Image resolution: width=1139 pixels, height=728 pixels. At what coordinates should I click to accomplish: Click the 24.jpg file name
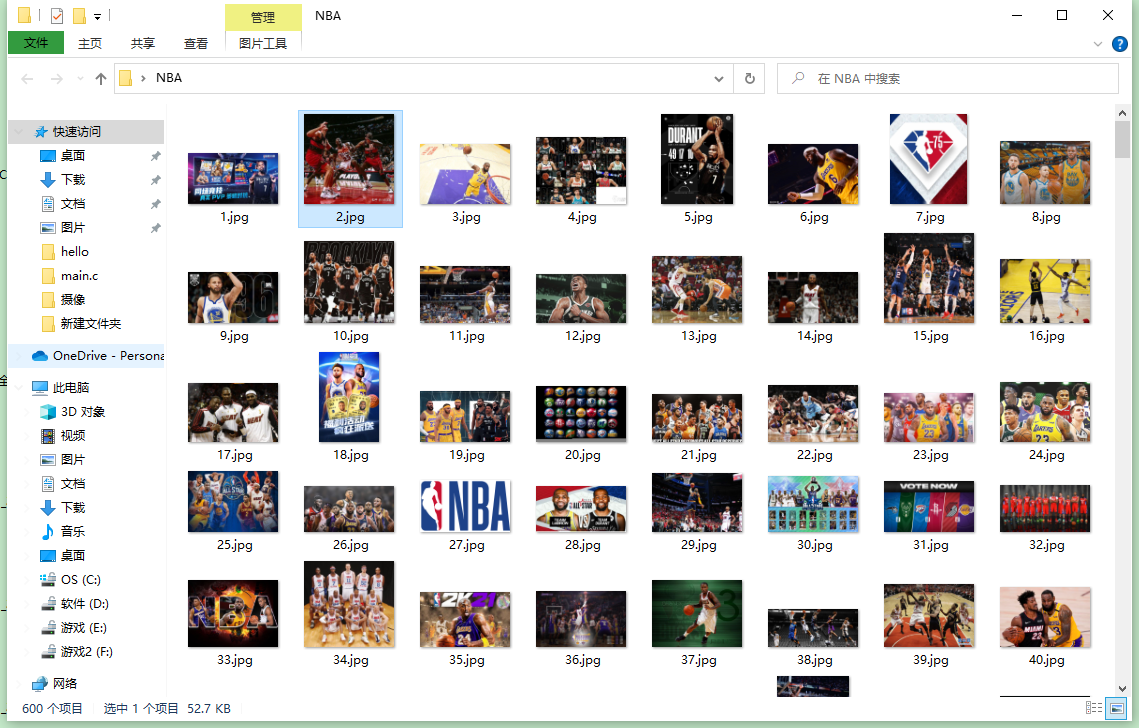1047,455
